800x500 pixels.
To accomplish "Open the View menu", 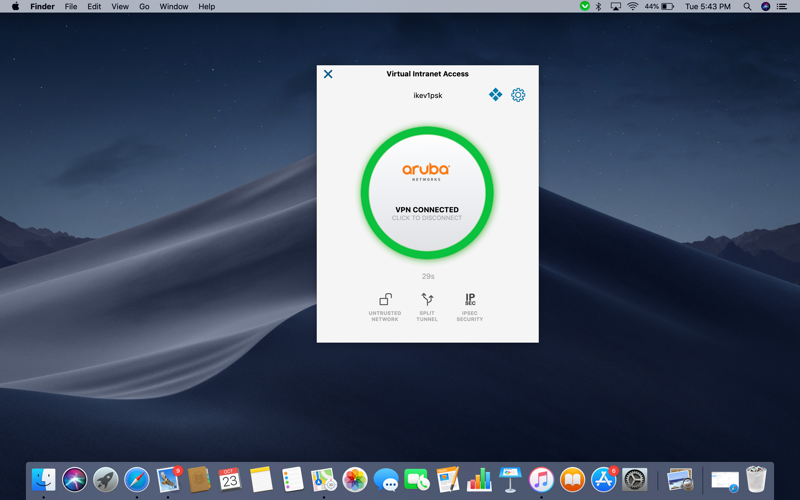I will coord(120,6).
